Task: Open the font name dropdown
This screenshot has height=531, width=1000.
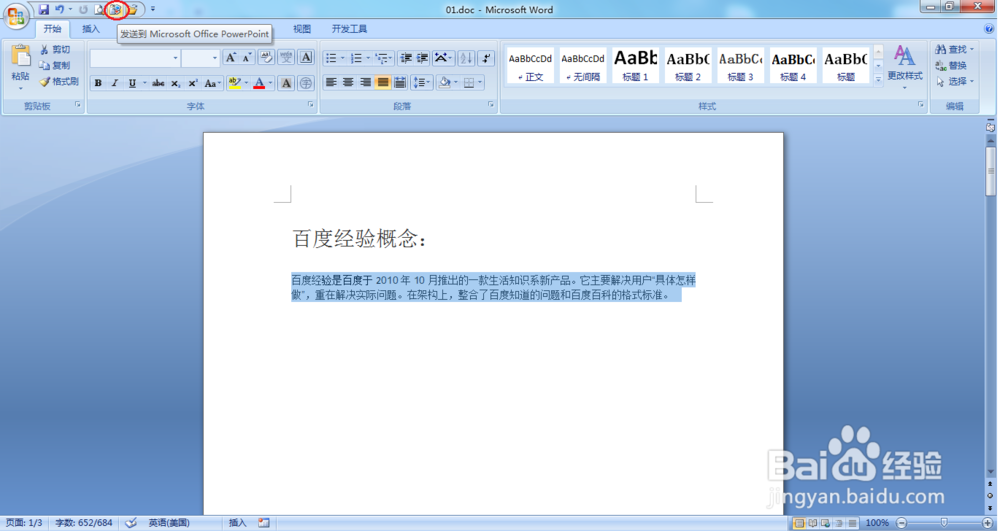Action: pos(175,58)
